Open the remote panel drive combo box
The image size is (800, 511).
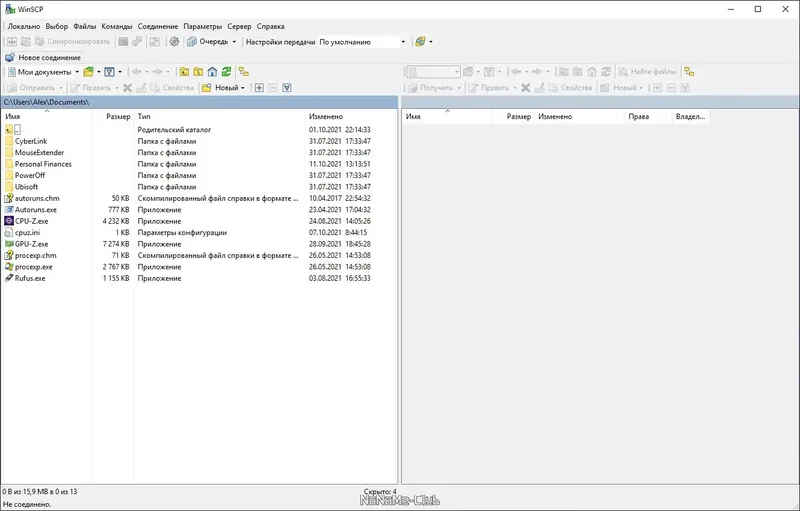(x=433, y=72)
